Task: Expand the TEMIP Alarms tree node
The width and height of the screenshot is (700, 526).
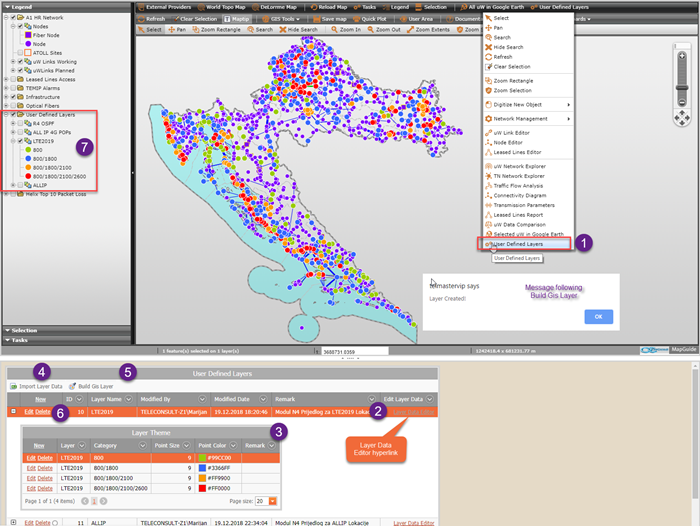Action: pyautogui.click(x=6, y=88)
